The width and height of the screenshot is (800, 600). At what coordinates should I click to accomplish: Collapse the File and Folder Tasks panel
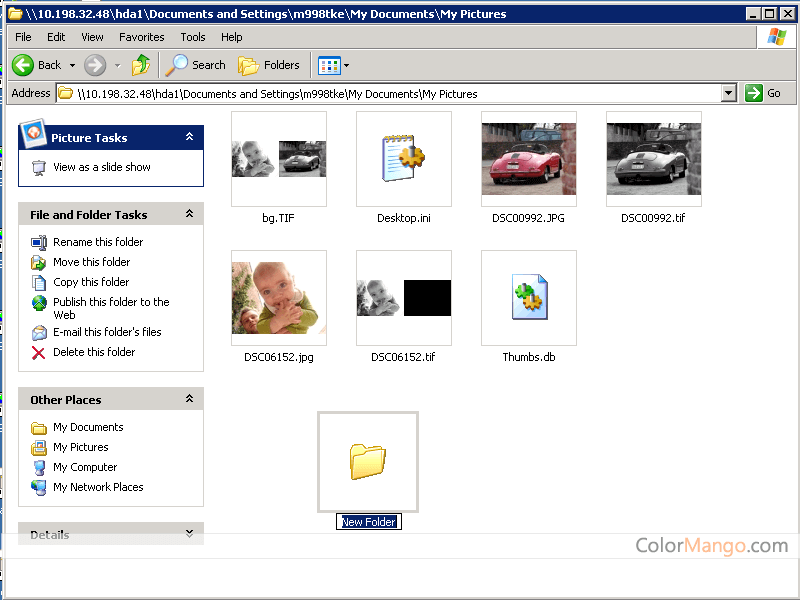189,214
